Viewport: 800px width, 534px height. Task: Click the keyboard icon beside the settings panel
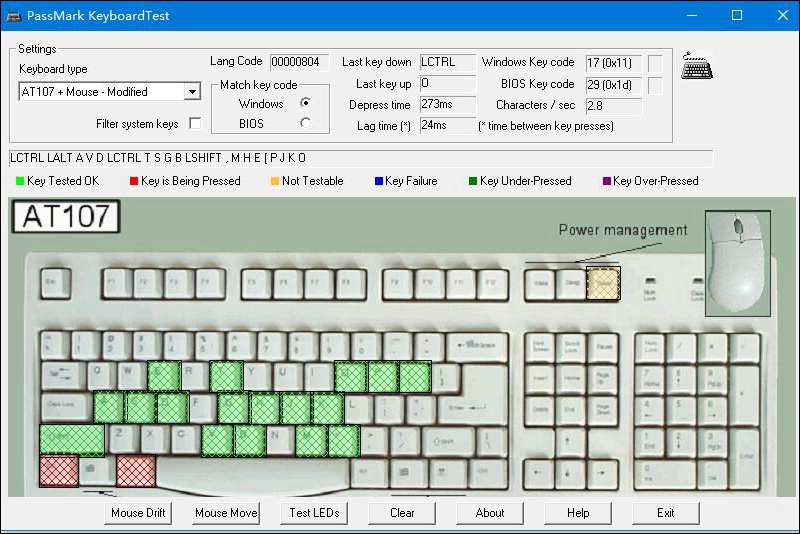pos(697,66)
